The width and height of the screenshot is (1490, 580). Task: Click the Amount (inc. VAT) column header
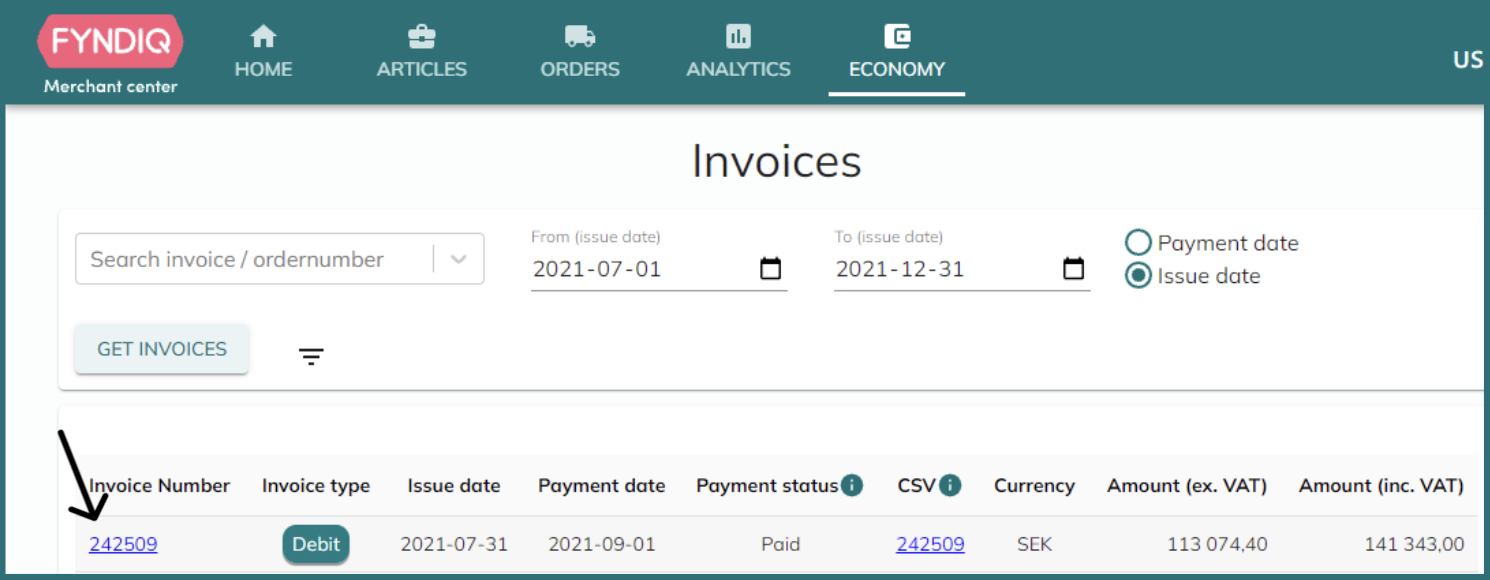[1381, 486]
